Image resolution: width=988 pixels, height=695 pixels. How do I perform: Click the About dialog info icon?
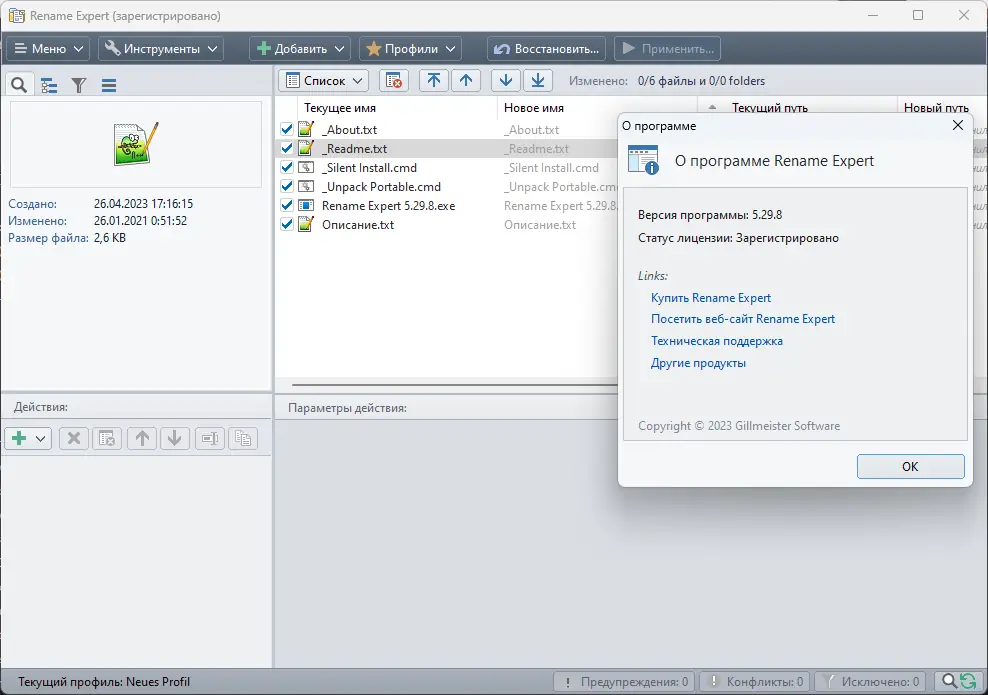click(x=643, y=160)
